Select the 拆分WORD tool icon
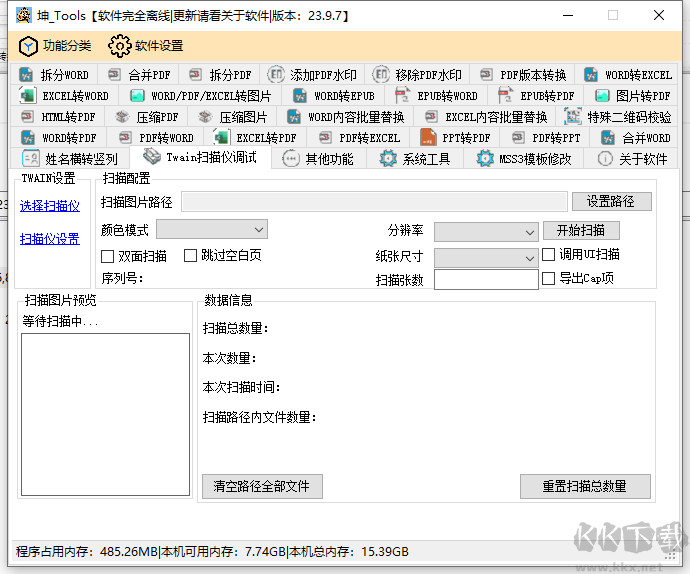This screenshot has height=574, width=690. tap(26, 75)
